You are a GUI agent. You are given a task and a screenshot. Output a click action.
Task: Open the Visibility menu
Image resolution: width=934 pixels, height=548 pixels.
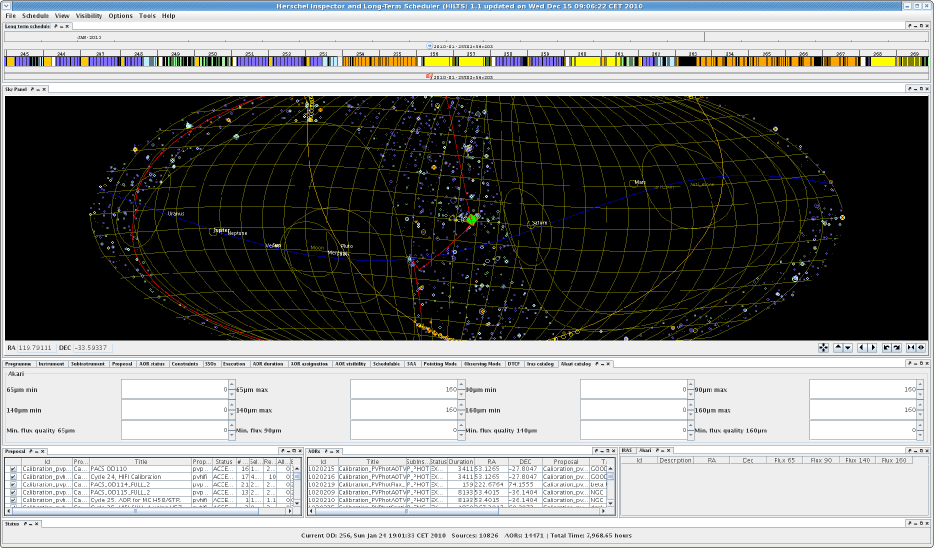pos(89,16)
